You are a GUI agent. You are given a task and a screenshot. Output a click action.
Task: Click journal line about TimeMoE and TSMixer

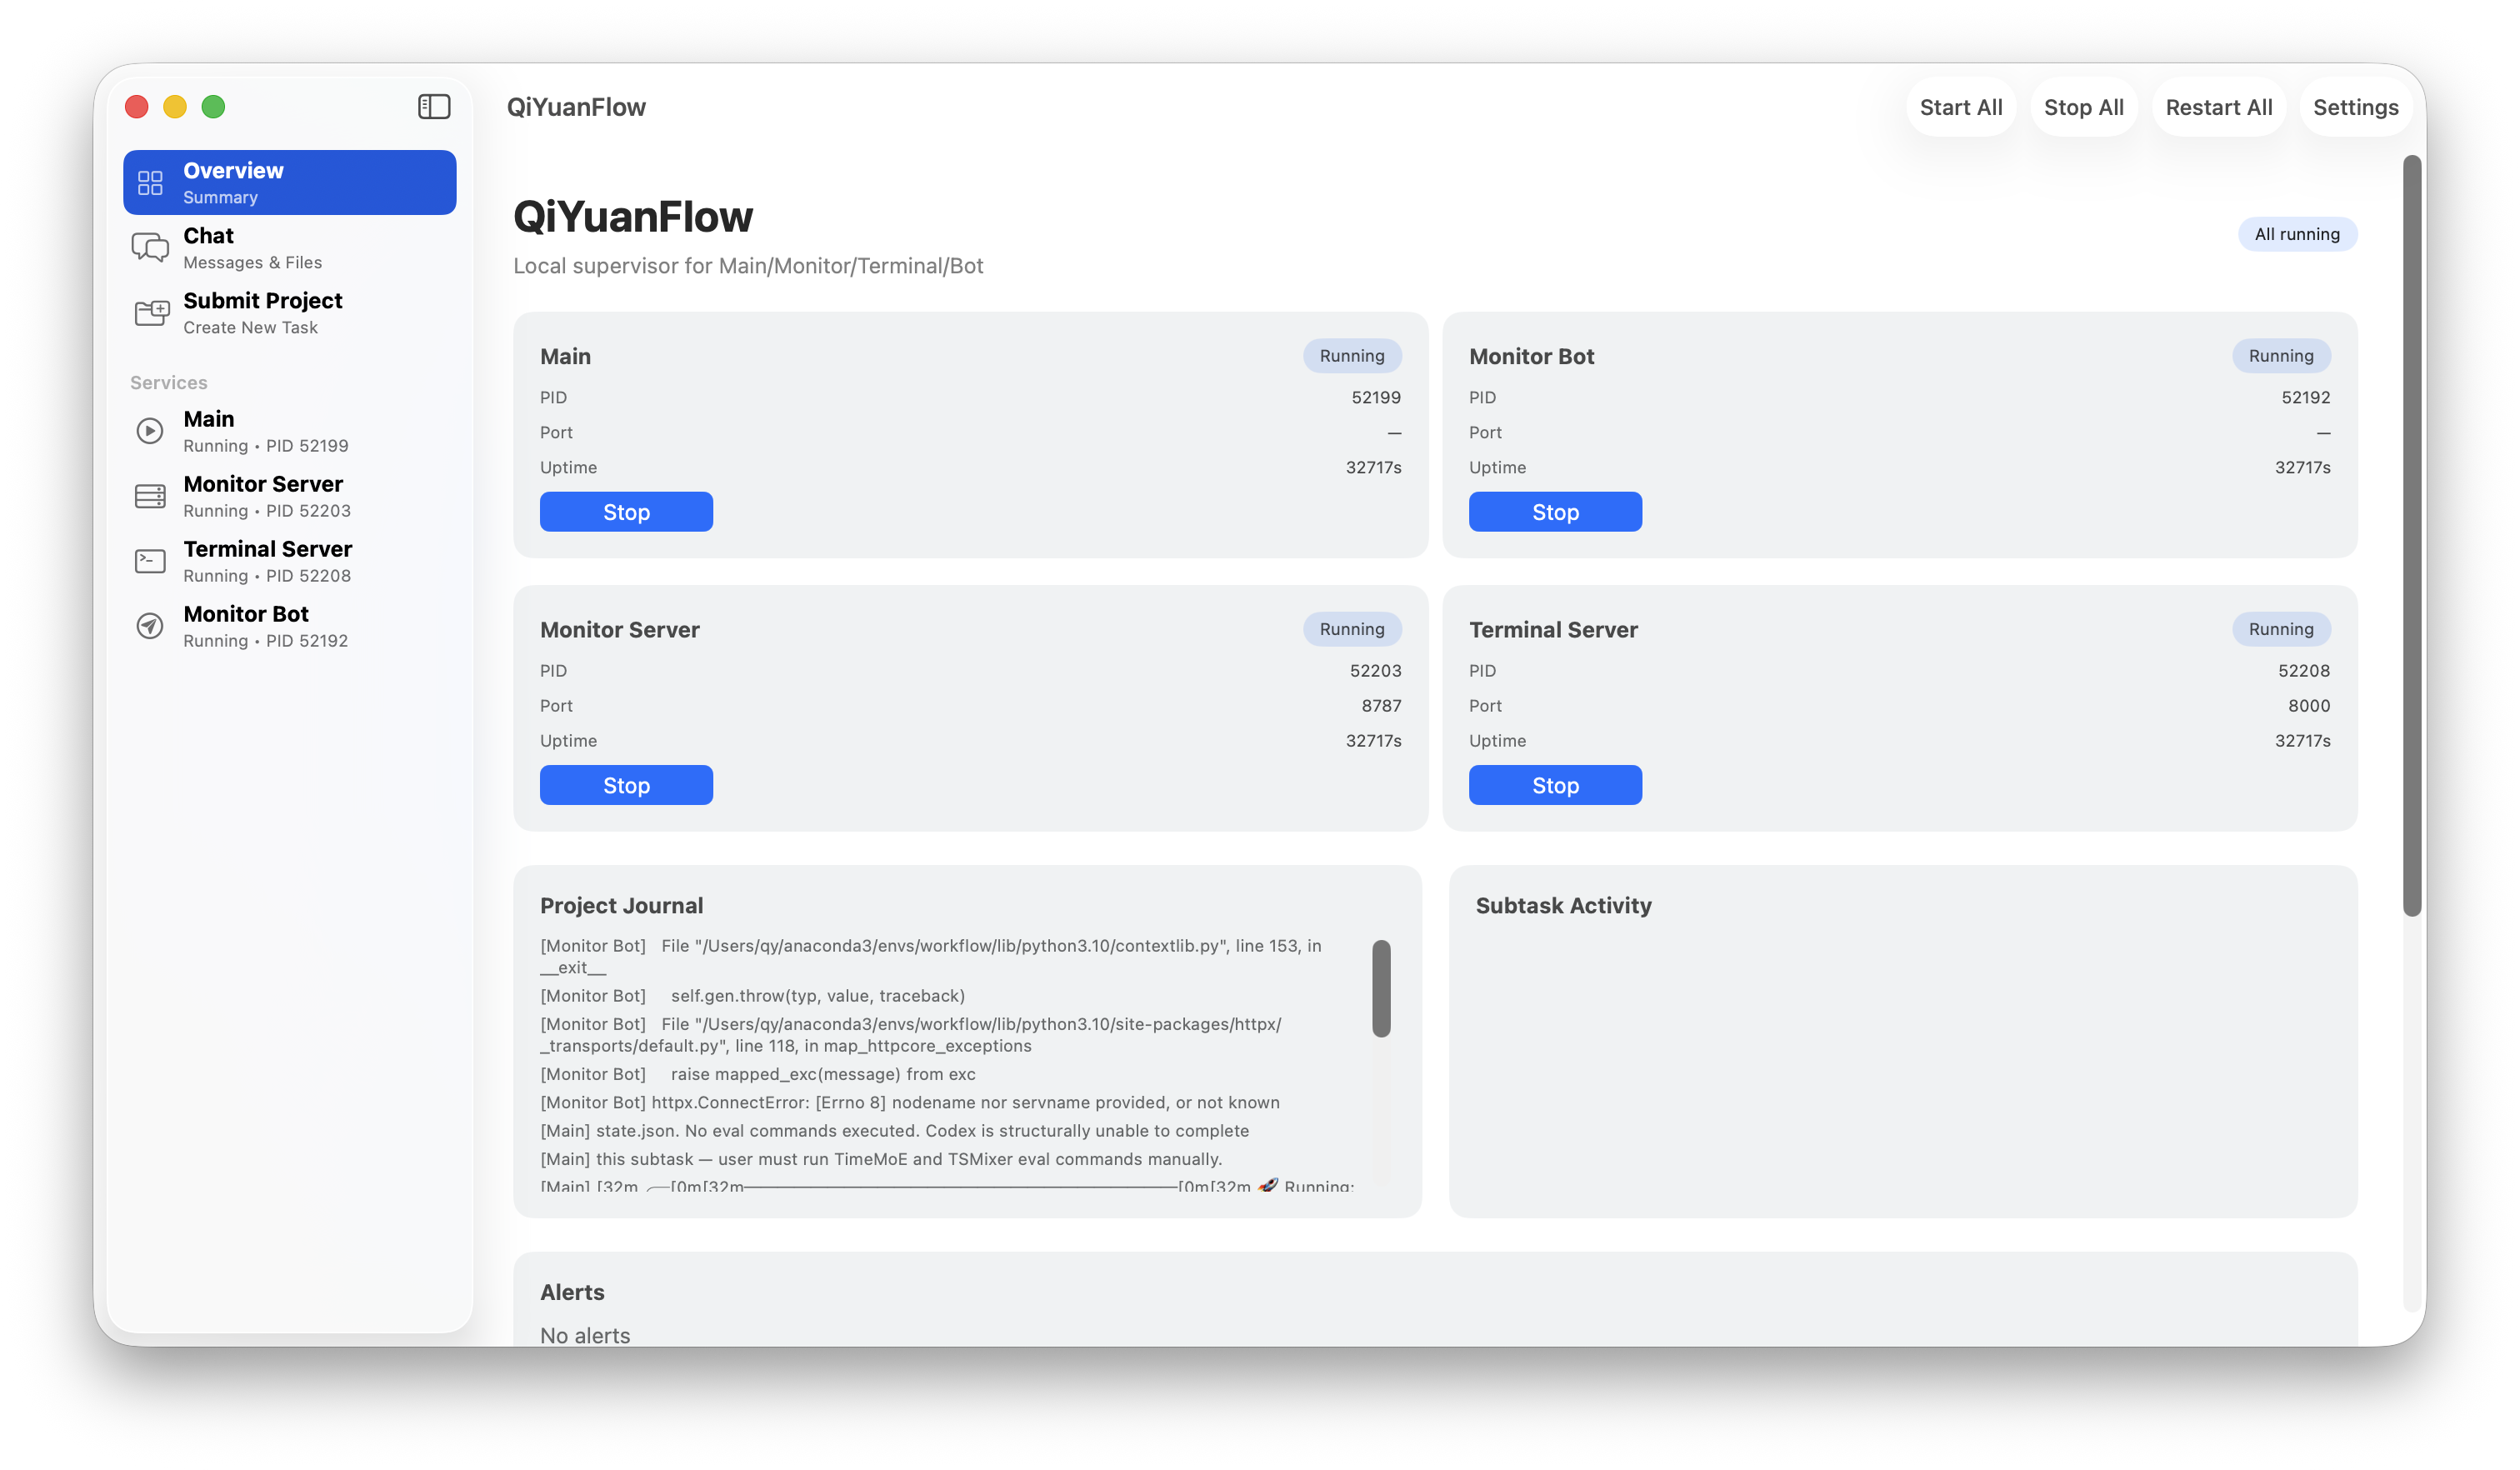tap(881, 1159)
